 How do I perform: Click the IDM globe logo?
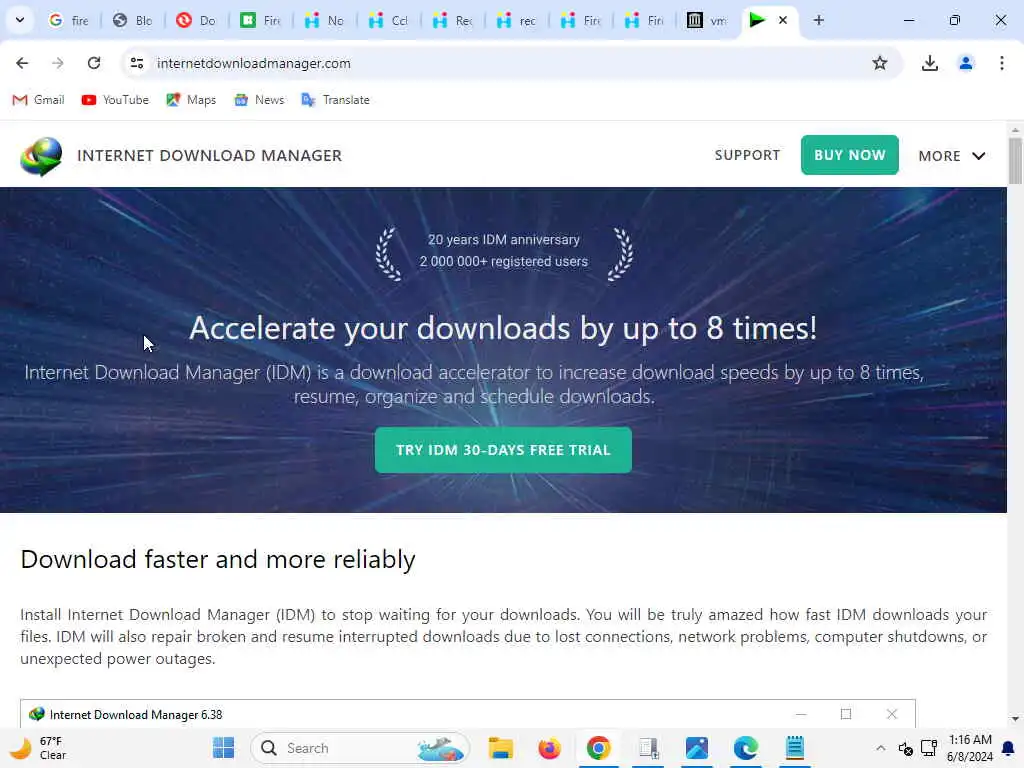coord(41,156)
